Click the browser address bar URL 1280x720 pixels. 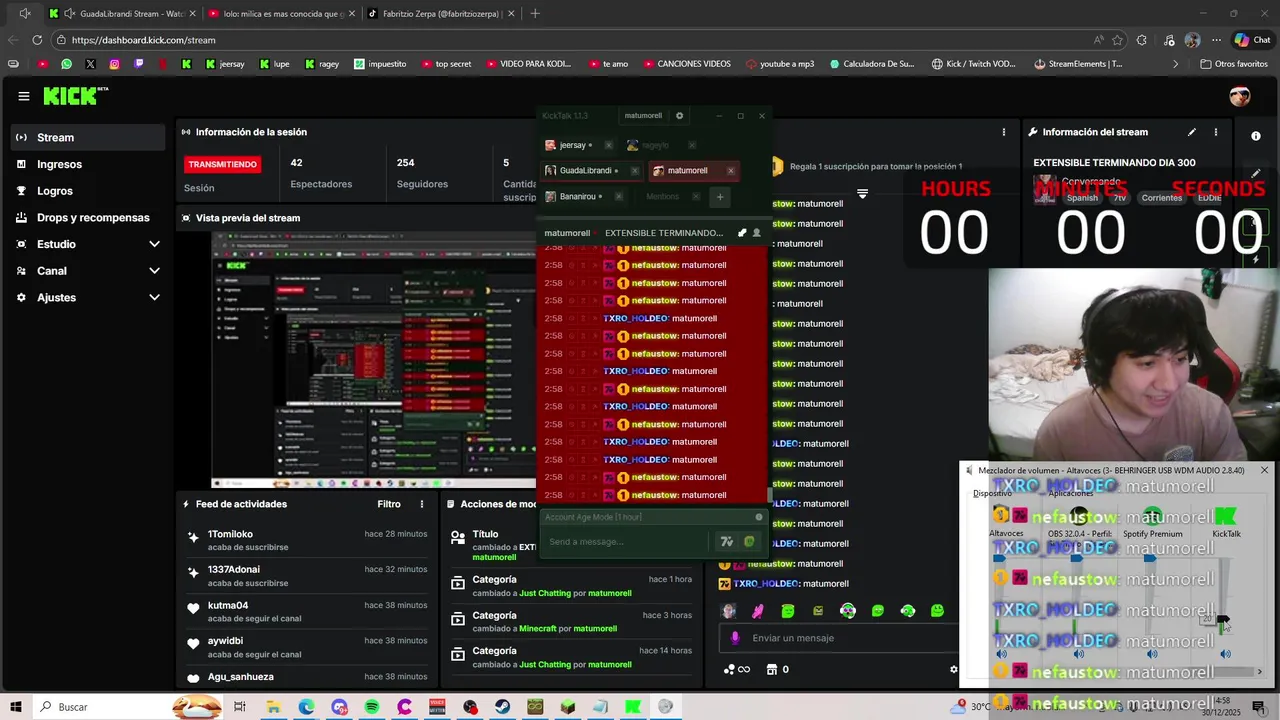click(x=143, y=40)
